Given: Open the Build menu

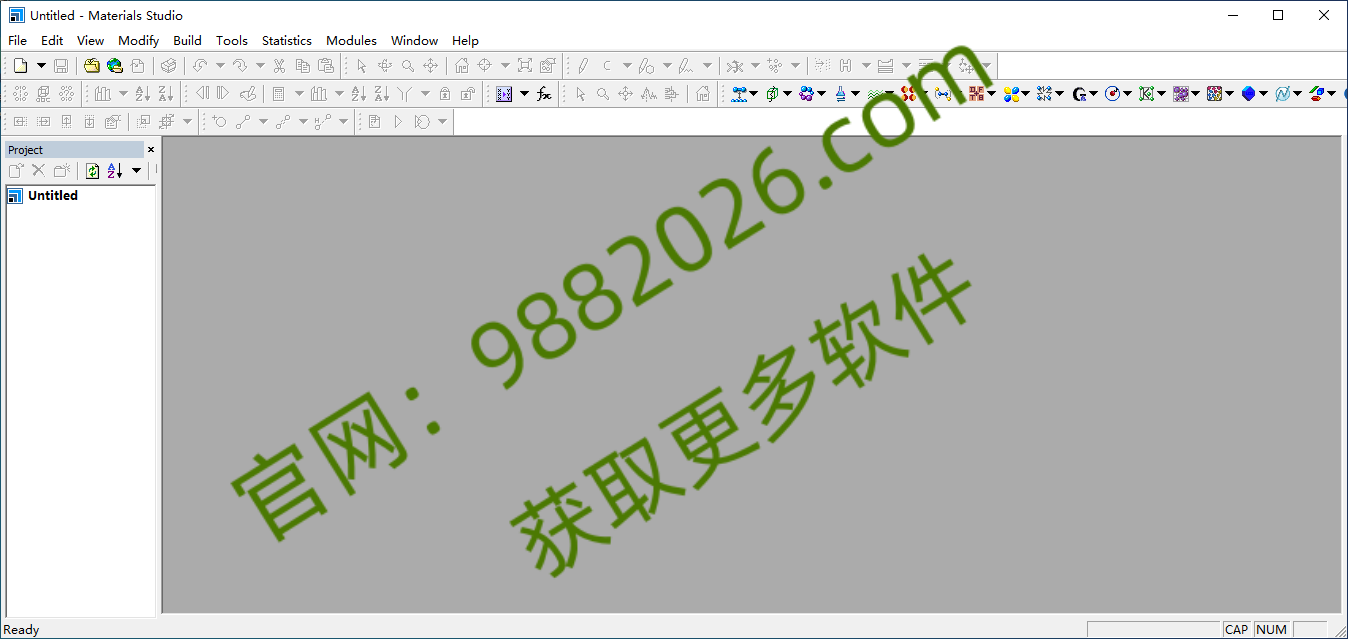Looking at the screenshot, I should [187, 41].
